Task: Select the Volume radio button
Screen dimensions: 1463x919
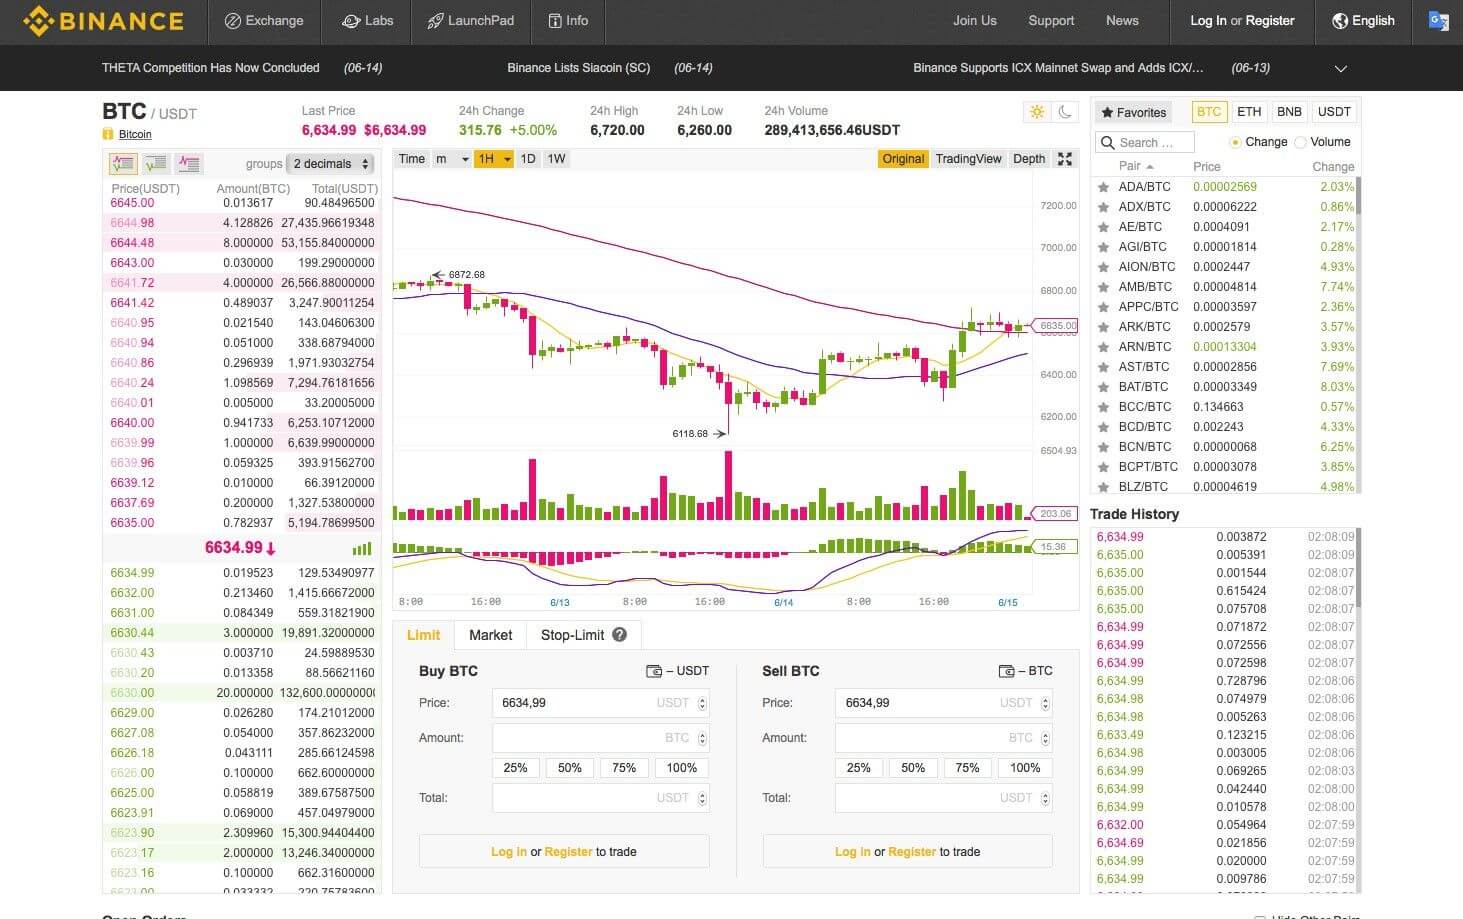Action: [1300, 142]
